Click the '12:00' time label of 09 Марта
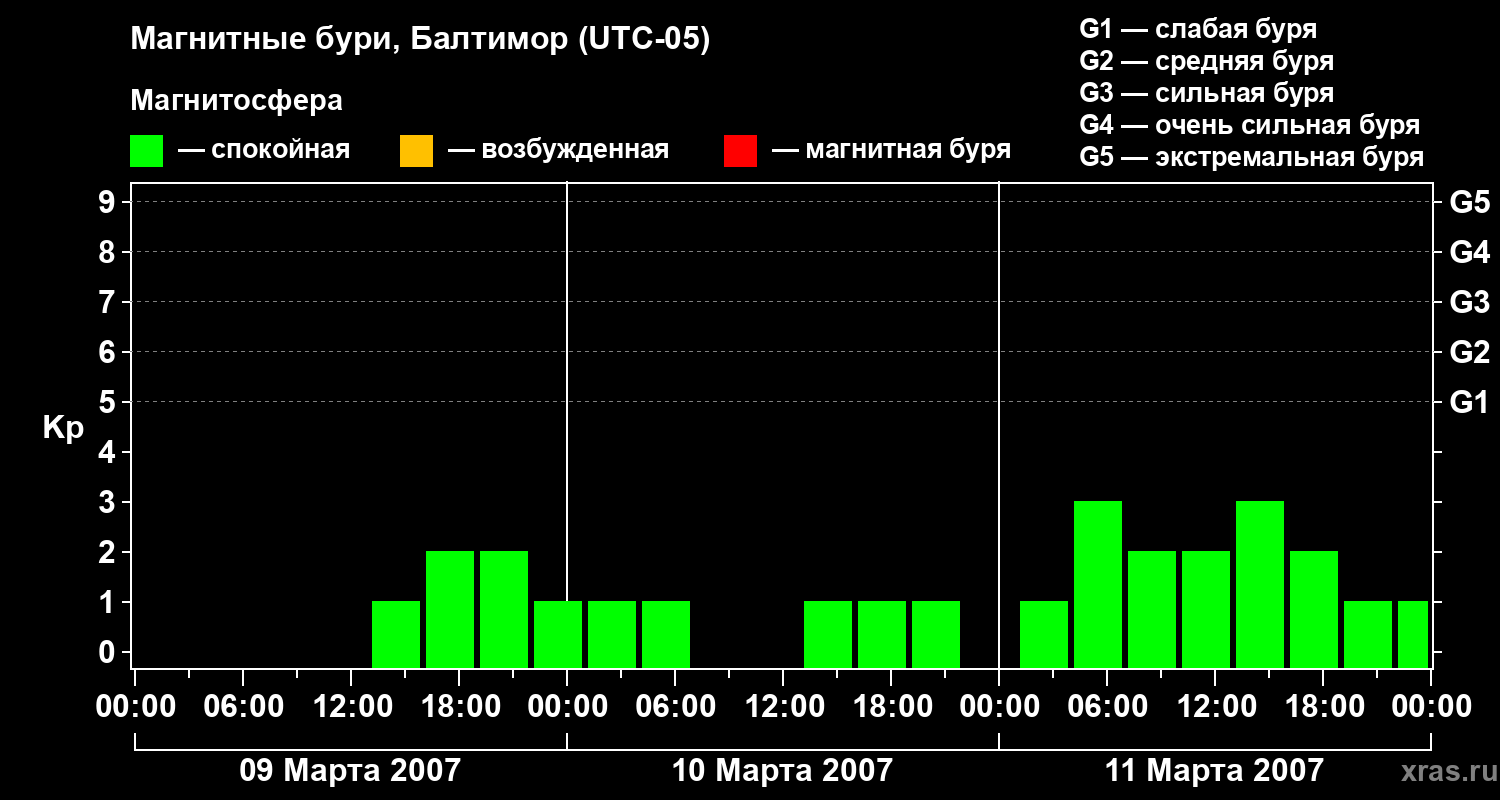 351,706
